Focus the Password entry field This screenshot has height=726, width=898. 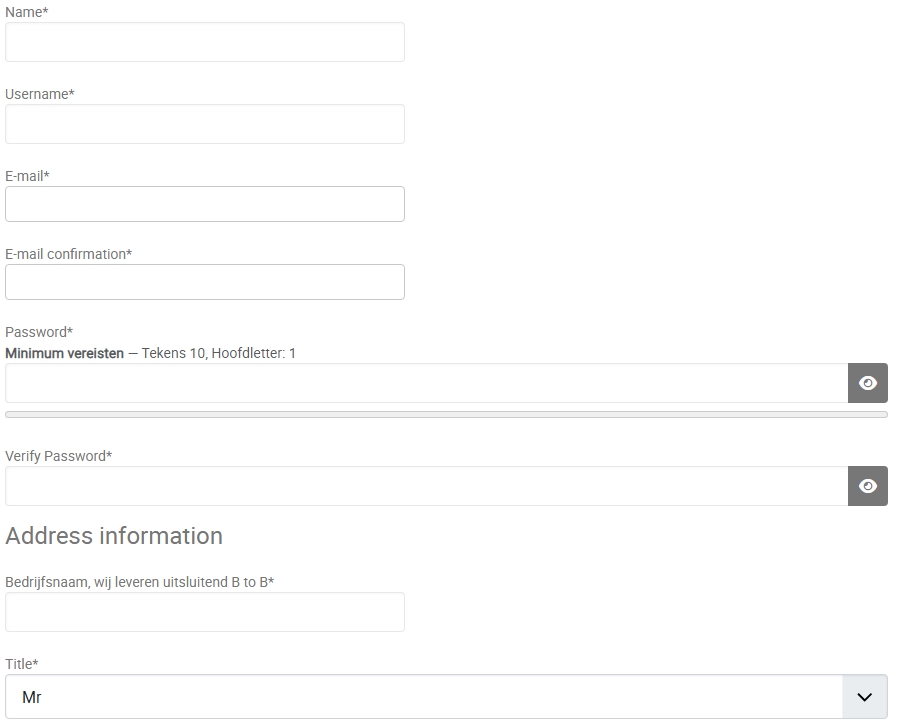click(x=427, y=383)
